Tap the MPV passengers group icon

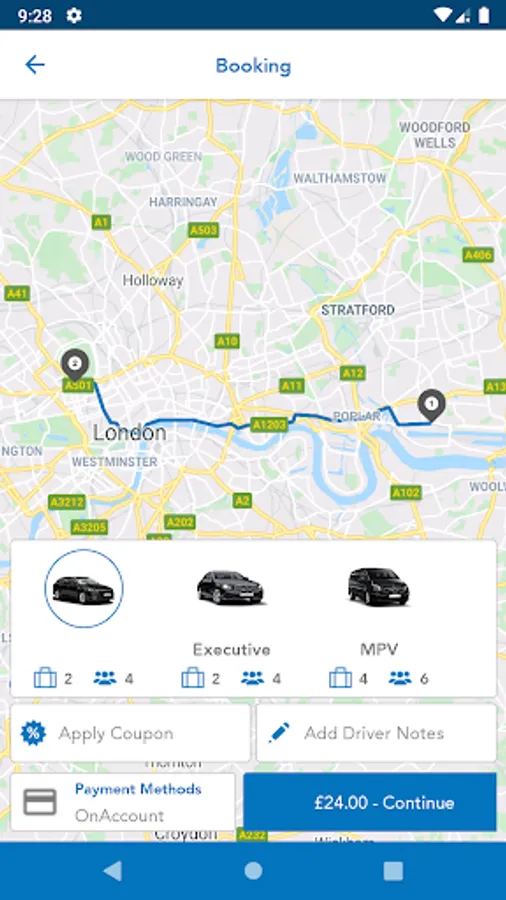[400, 678]
